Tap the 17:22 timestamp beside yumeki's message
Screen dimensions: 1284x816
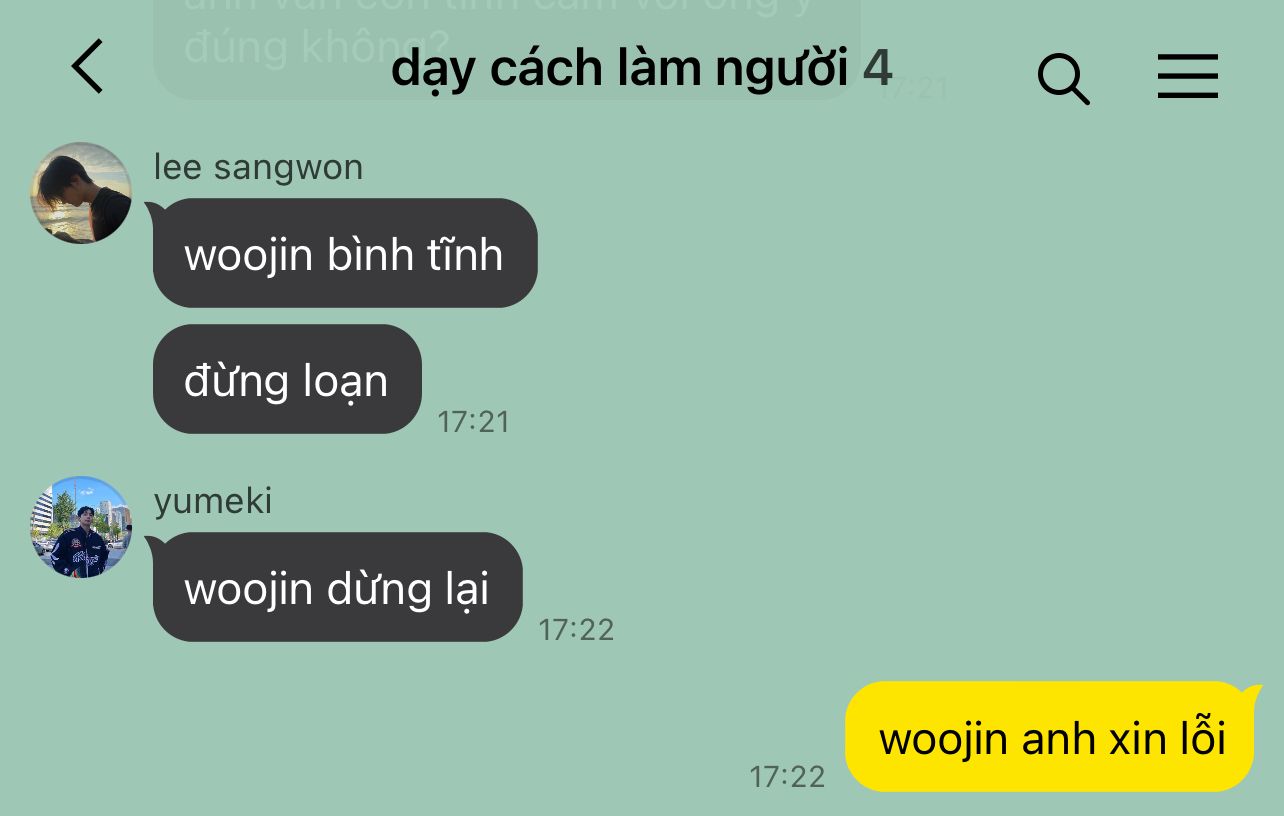pyautogui.click(x=576, y=630)
